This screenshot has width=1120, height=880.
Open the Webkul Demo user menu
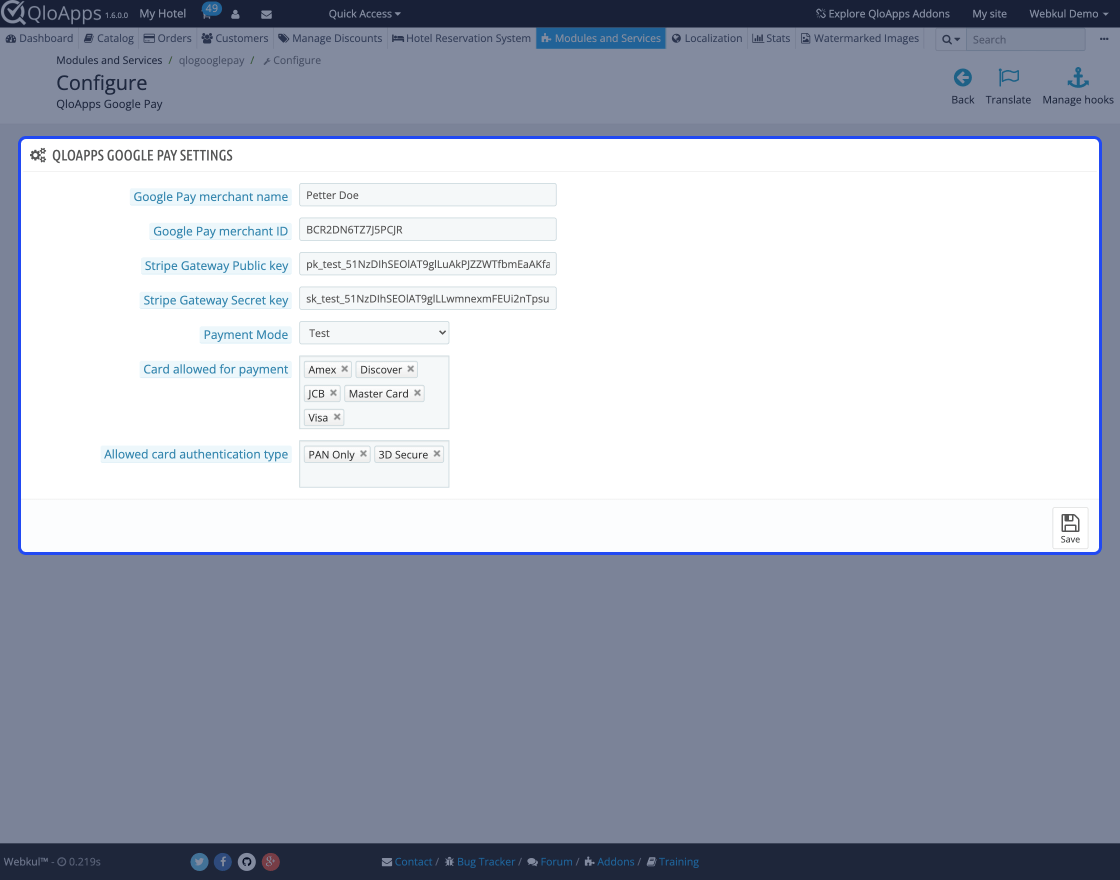1069,14
